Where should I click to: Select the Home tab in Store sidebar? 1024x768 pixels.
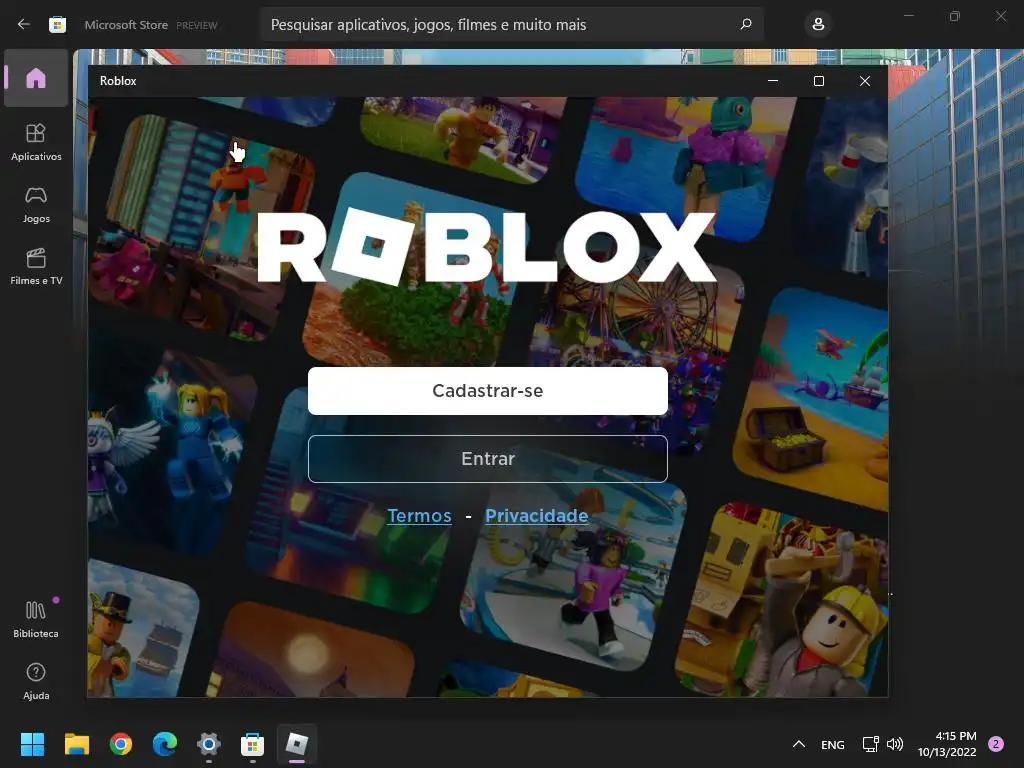(36, 78)
